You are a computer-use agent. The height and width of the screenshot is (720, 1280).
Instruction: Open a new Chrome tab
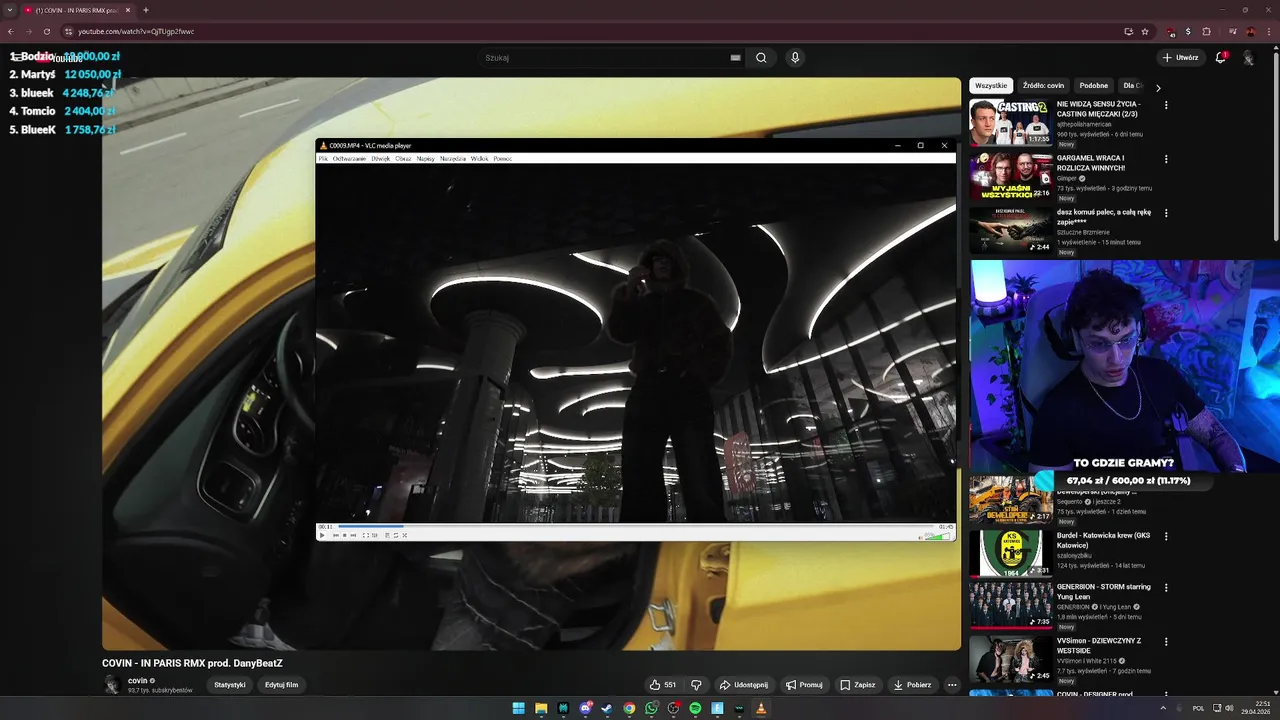click(x=146, y=10)
